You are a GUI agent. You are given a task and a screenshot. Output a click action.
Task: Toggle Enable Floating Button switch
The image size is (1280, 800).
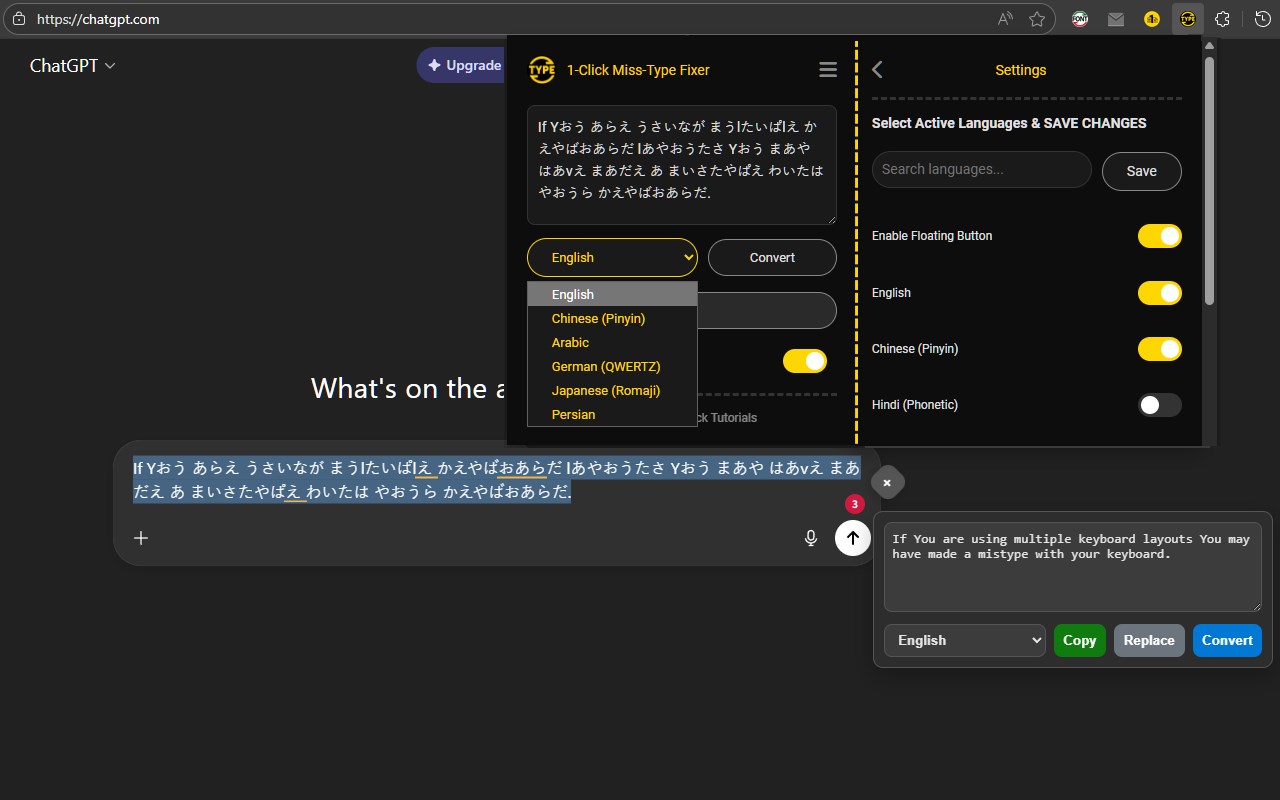(1159, 236)
